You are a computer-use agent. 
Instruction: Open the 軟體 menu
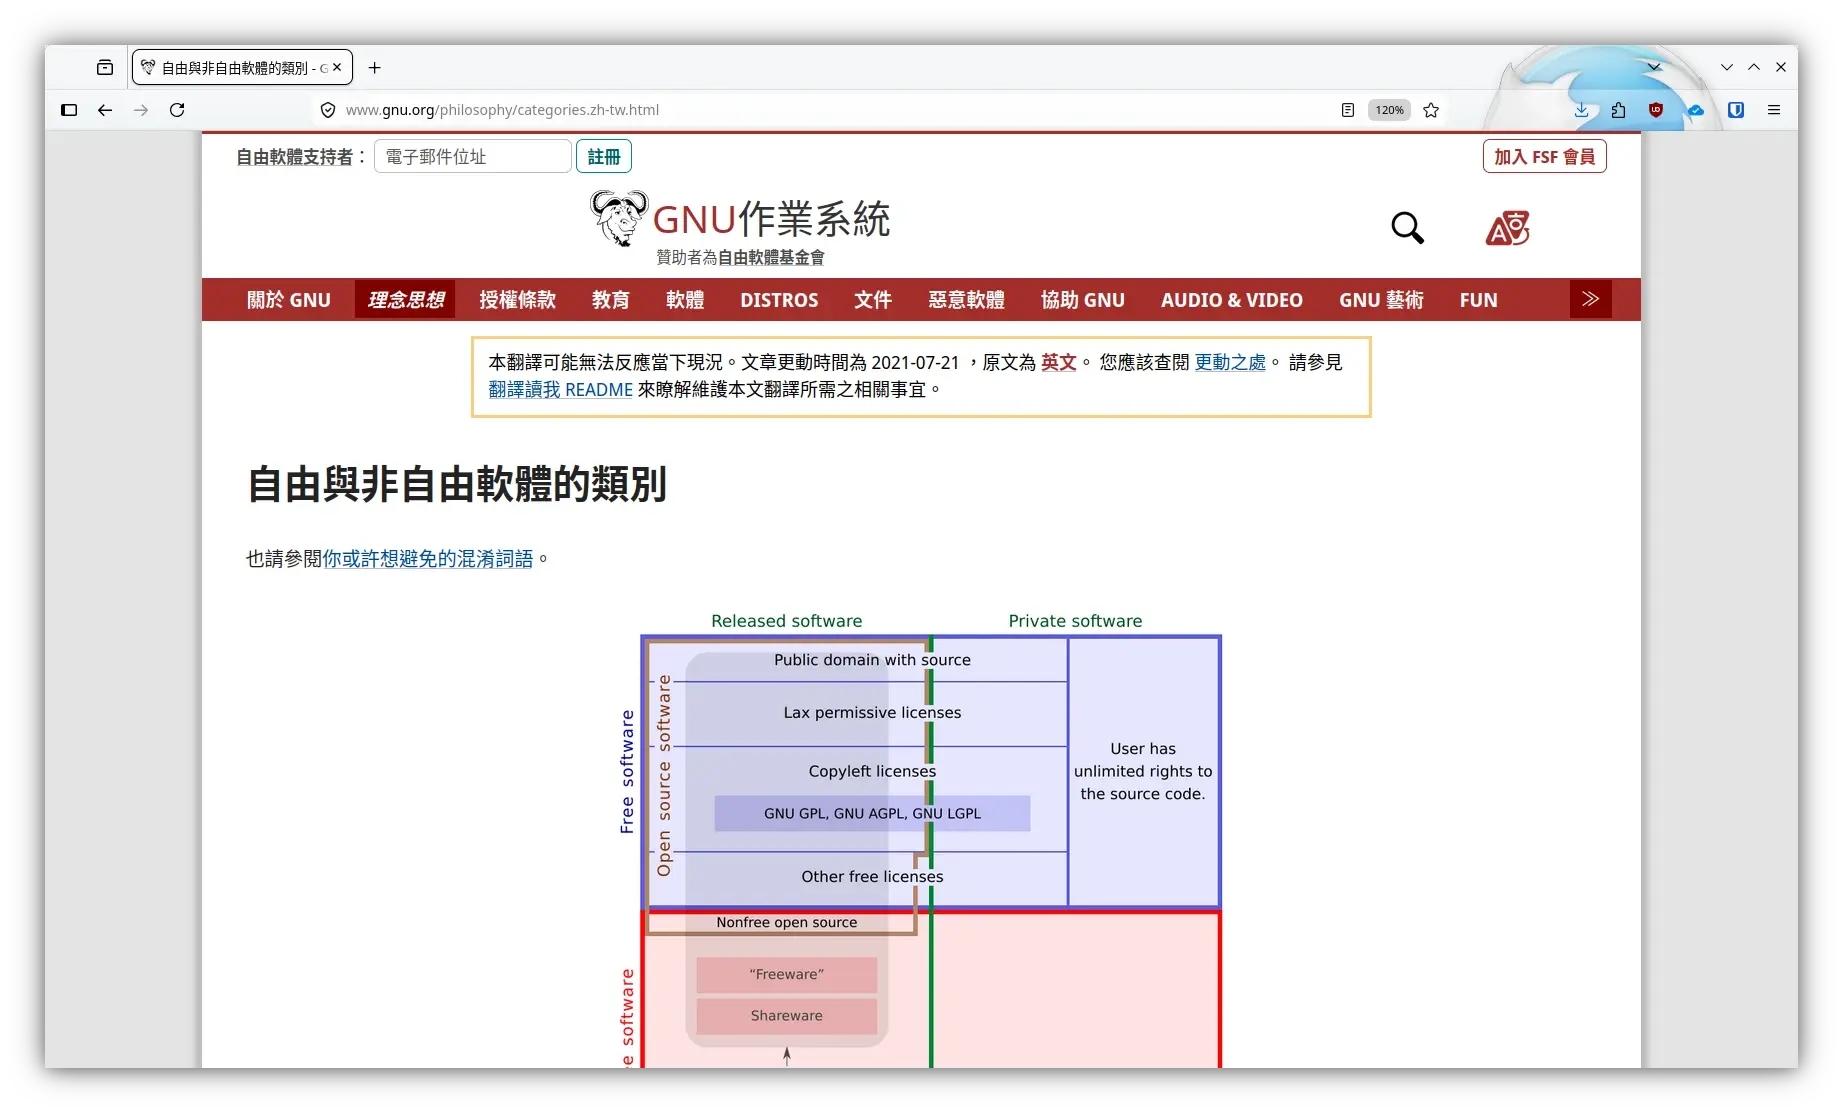click(685, 300)
